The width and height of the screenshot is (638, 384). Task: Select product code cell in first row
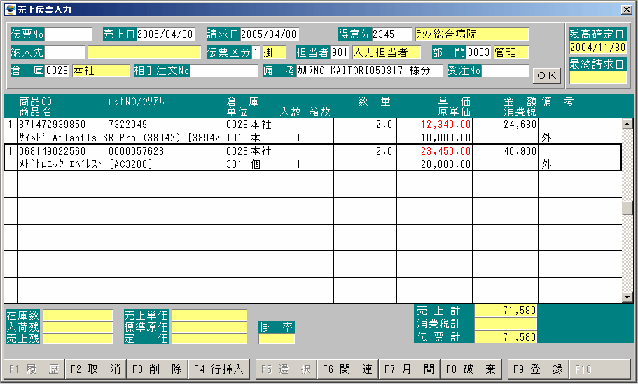(52, 124)
